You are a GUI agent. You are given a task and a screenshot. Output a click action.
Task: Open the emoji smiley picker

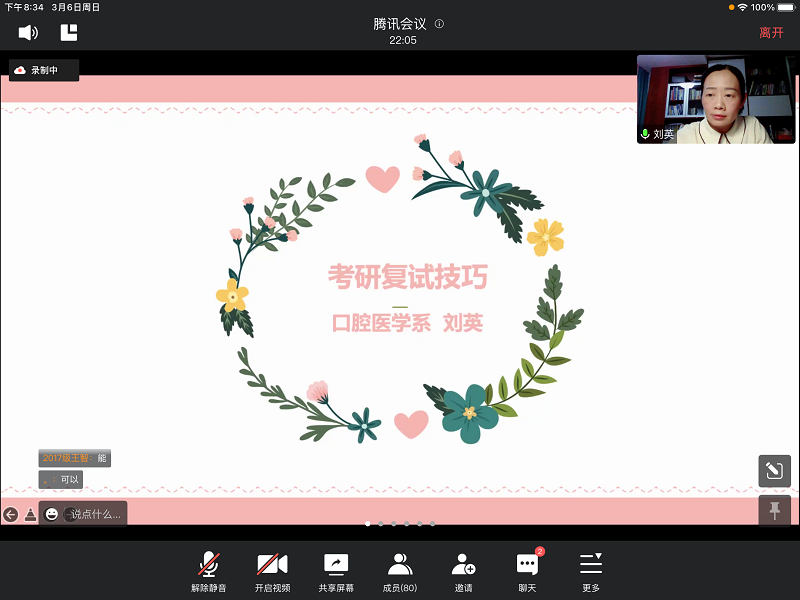click(52, 514)
